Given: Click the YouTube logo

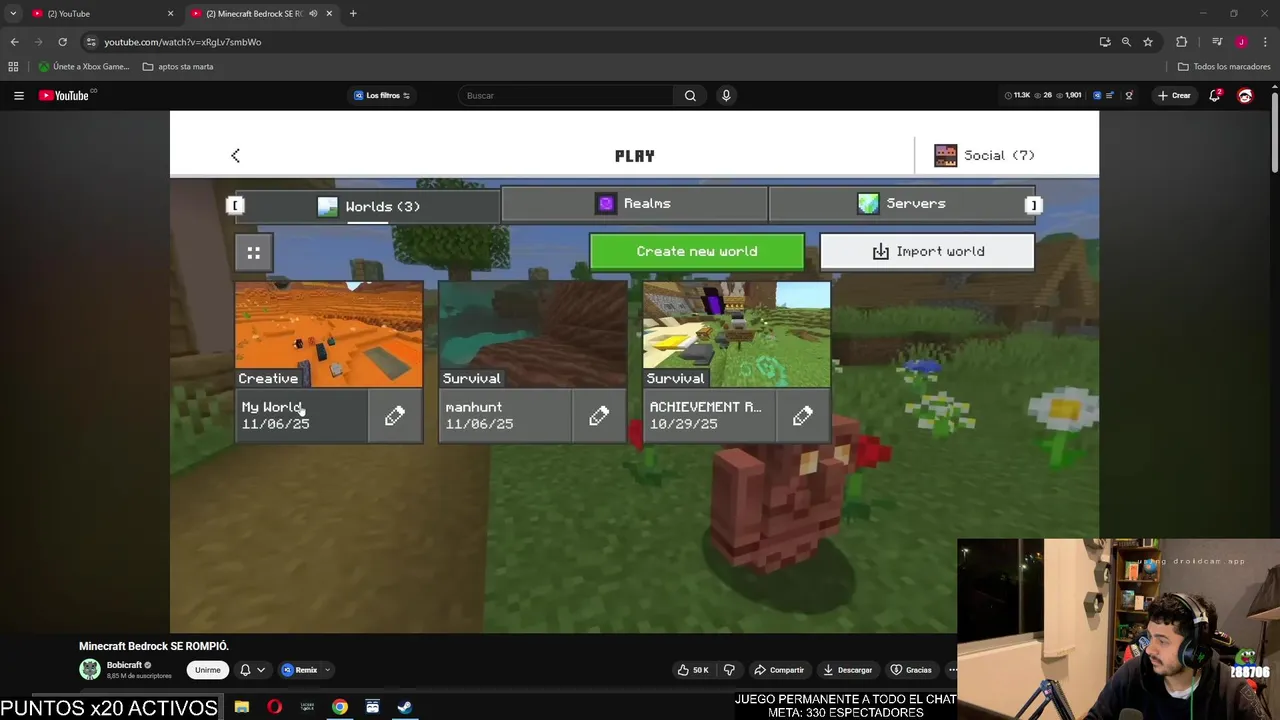Looking at the screenshot, I should pyautogui.click(x=64, y=95).
